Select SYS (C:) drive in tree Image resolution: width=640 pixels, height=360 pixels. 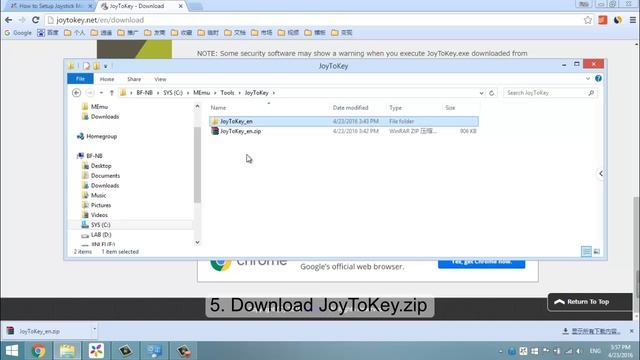(101, 225)
